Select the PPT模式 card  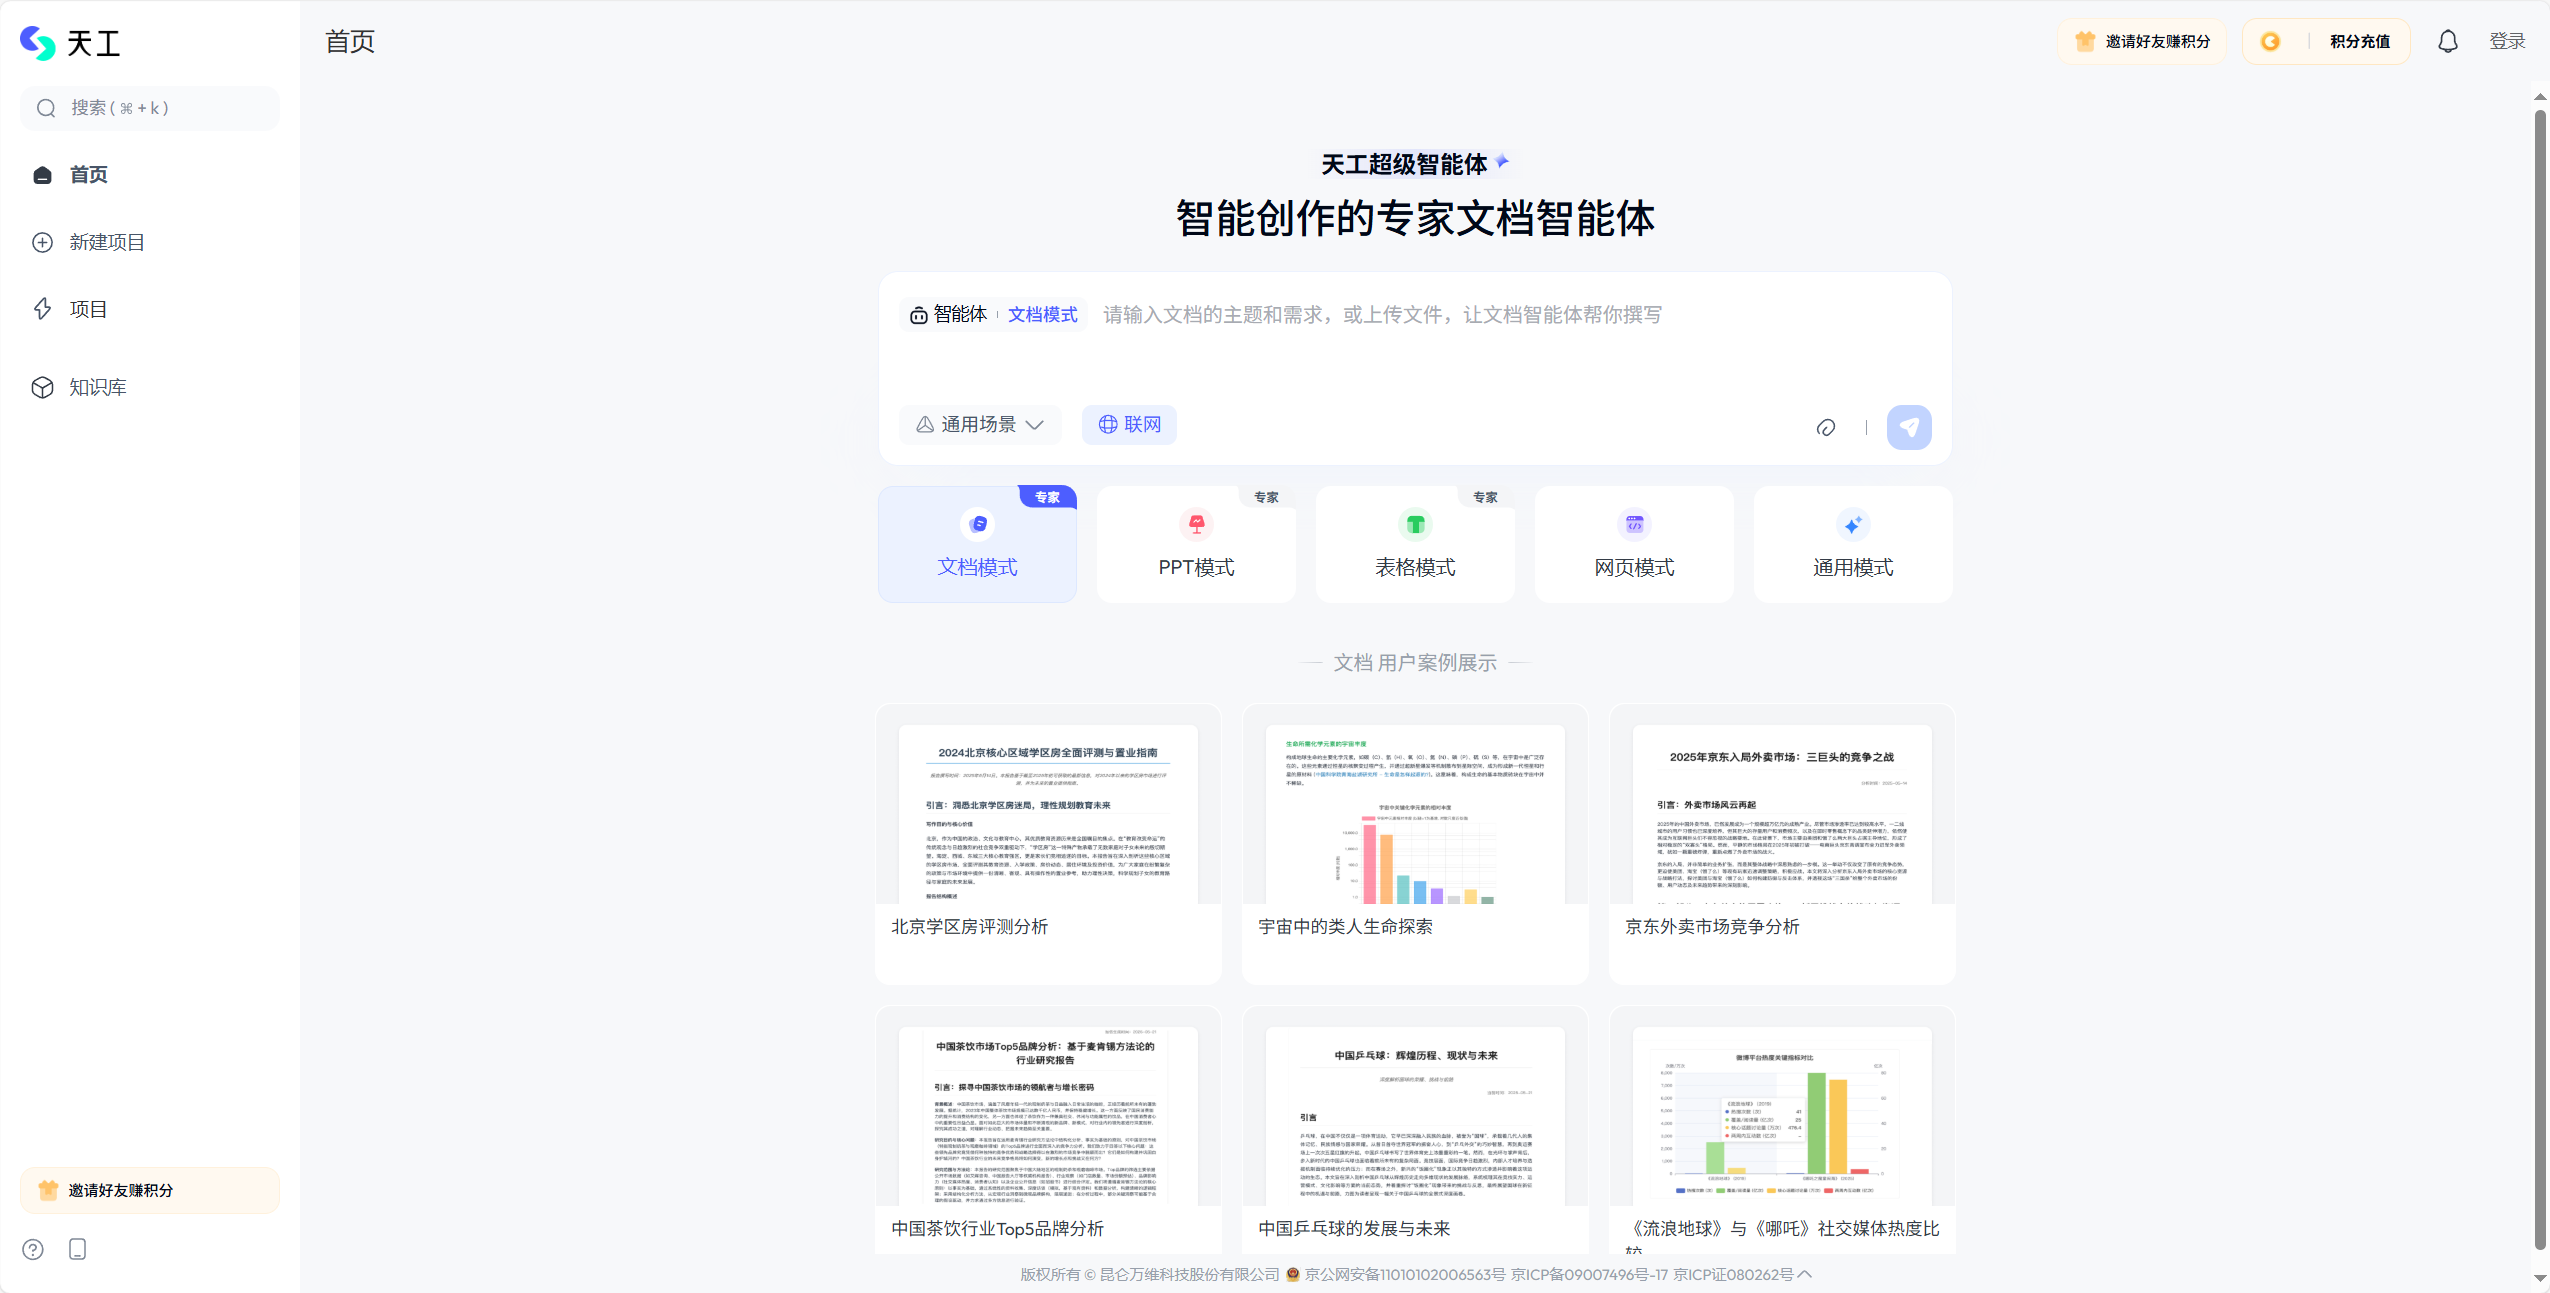tap(1196, 544)
